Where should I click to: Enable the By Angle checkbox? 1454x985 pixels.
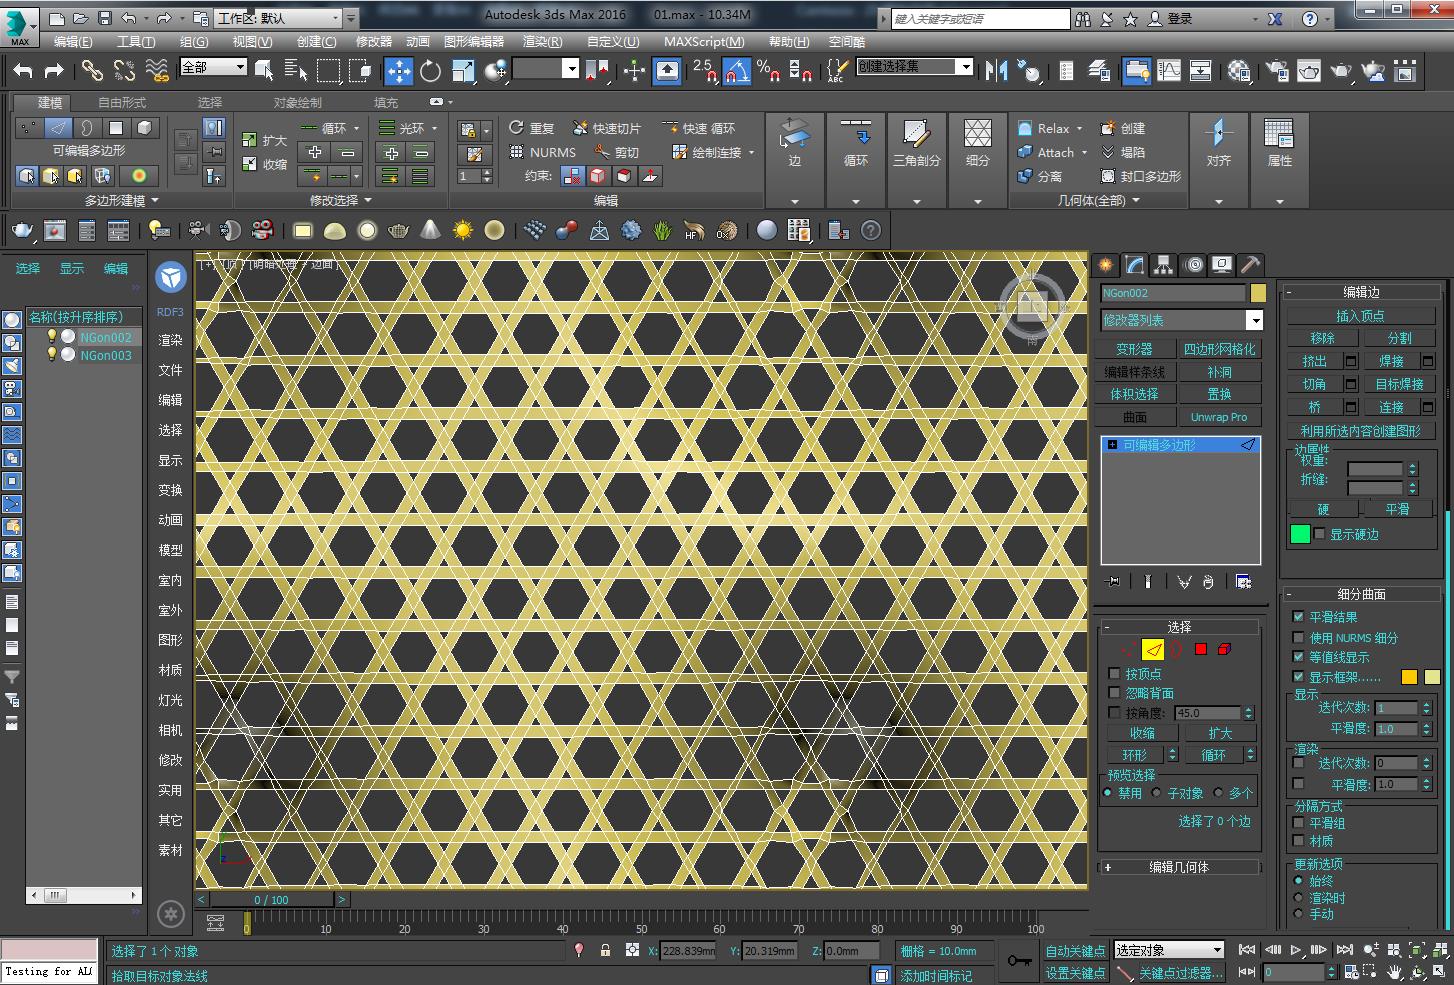[1114, 713]
